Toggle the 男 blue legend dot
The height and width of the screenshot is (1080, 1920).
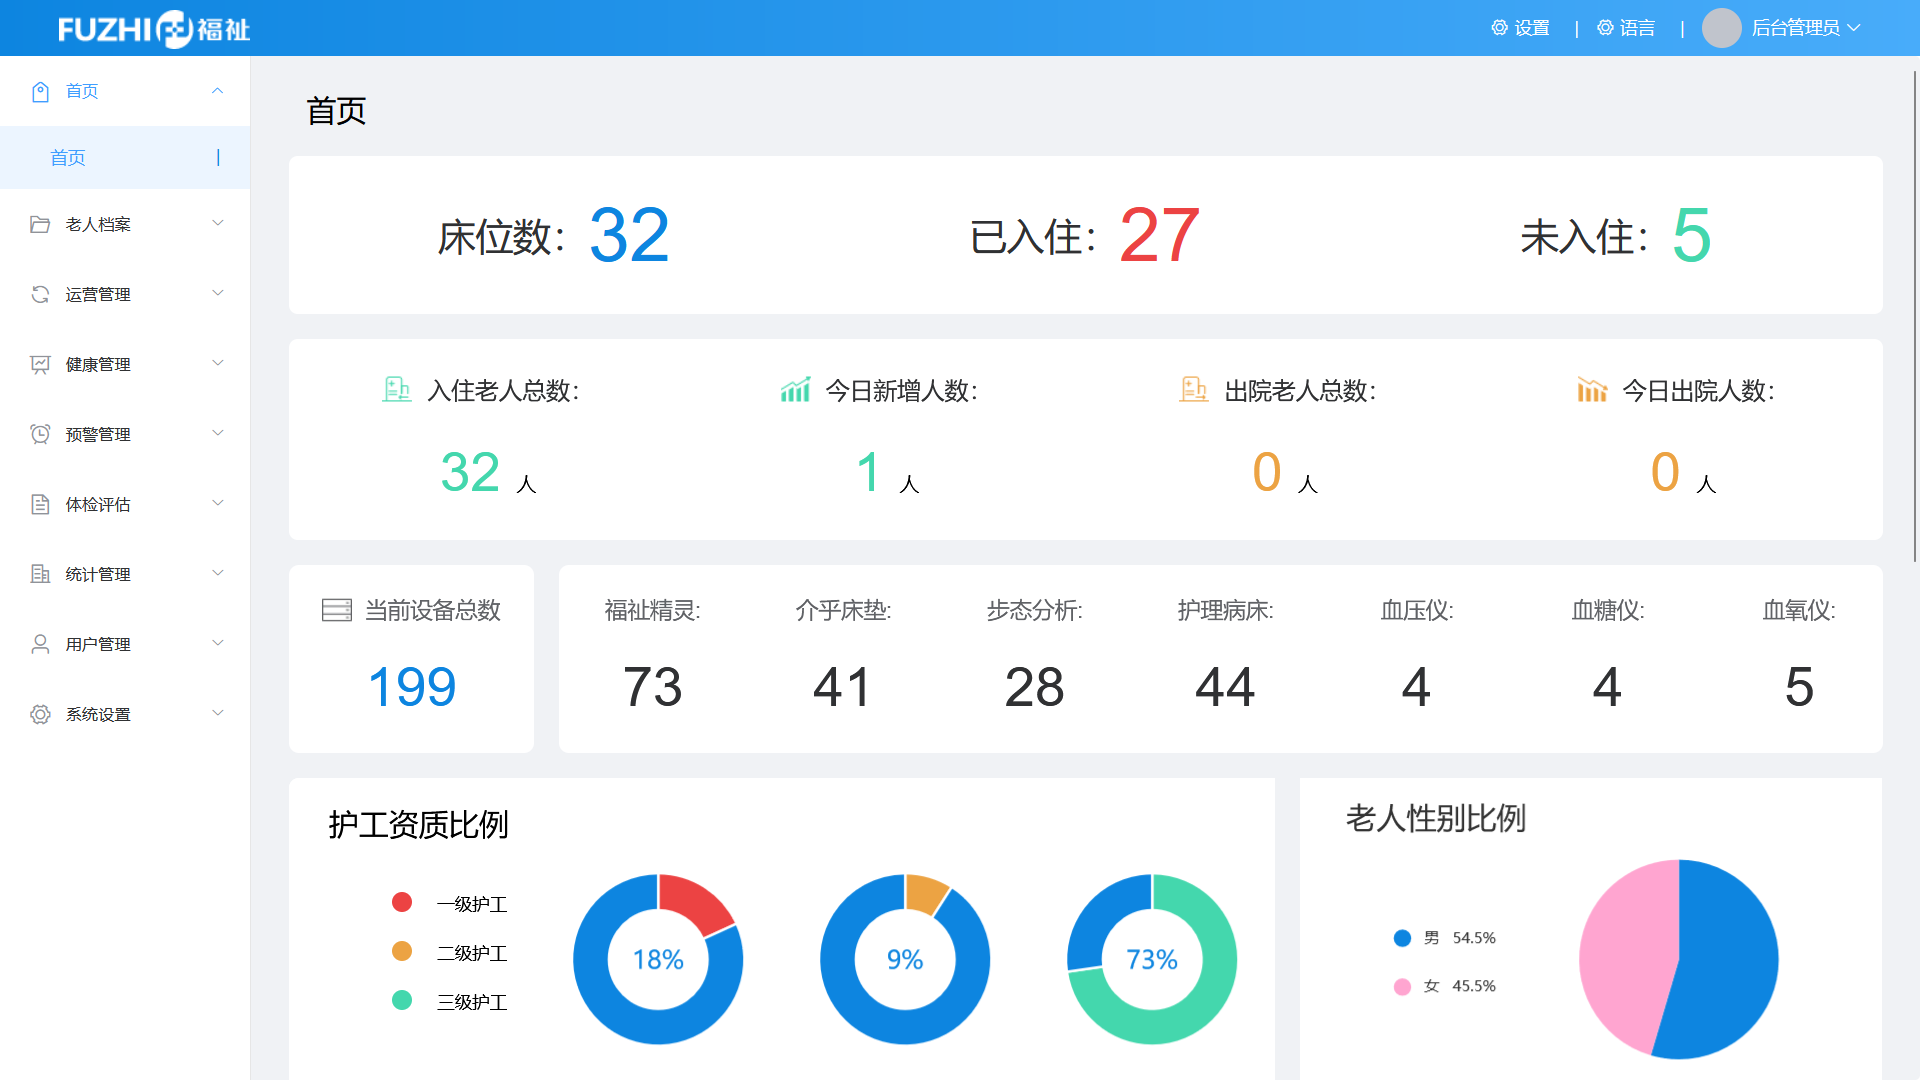1402,938
